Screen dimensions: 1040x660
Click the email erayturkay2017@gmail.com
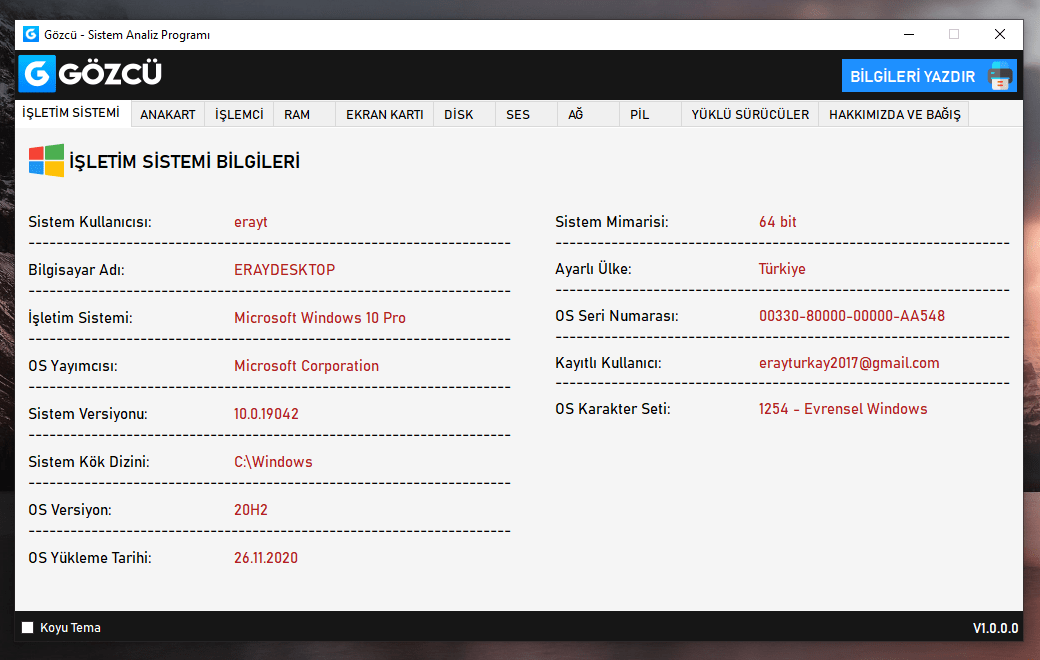pyautogui.click(x=849, y=363)
